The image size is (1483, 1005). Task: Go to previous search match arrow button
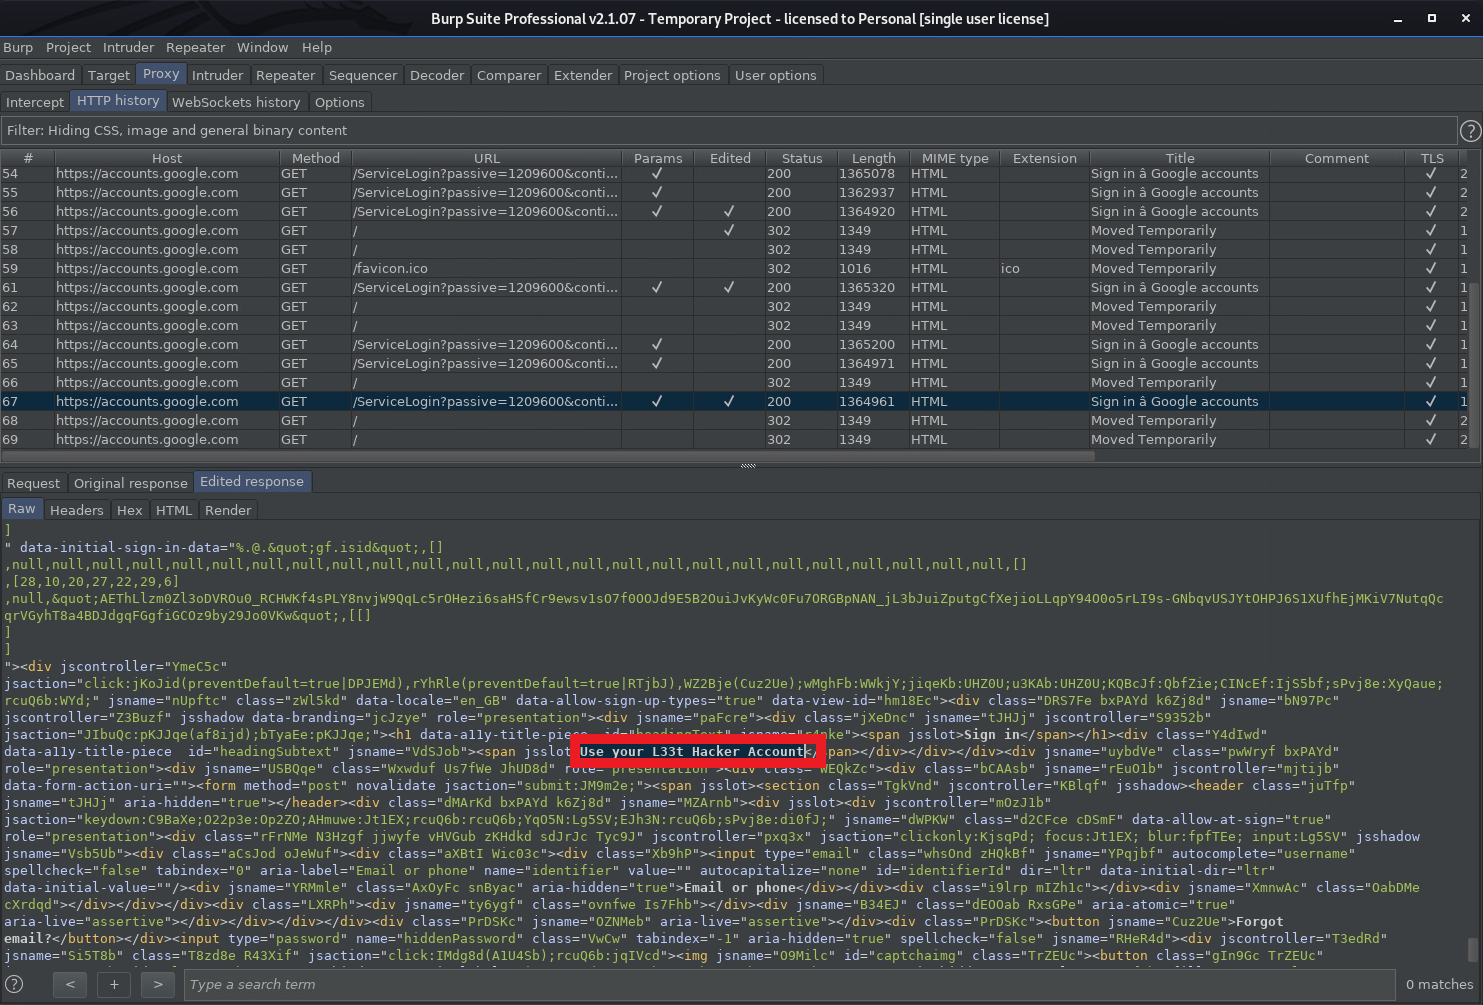[70, 985]
